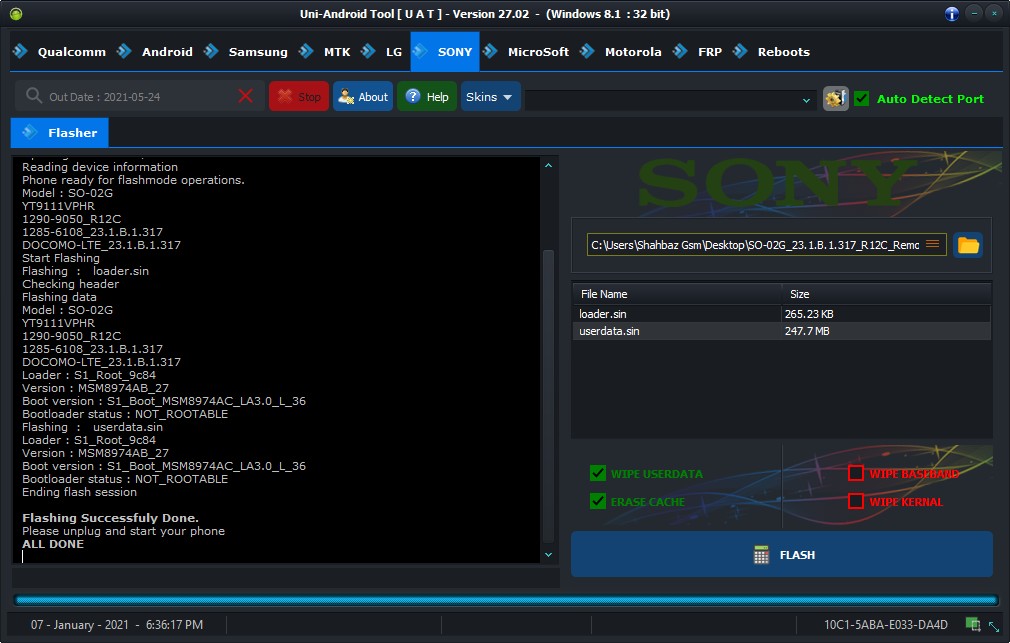
Task: Click the 'Start Flashing' log line
Action: coord(61,258)
